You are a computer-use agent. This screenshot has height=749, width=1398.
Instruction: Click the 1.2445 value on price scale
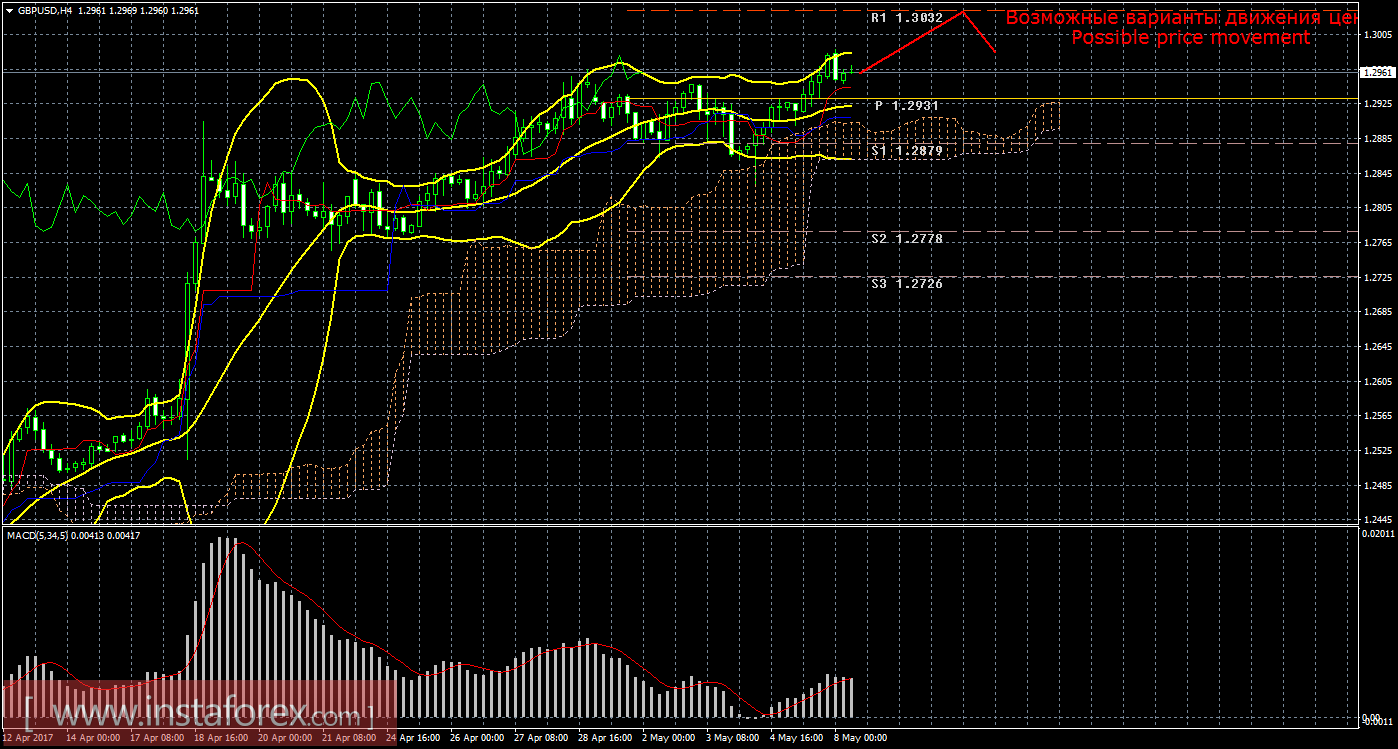1378,520
